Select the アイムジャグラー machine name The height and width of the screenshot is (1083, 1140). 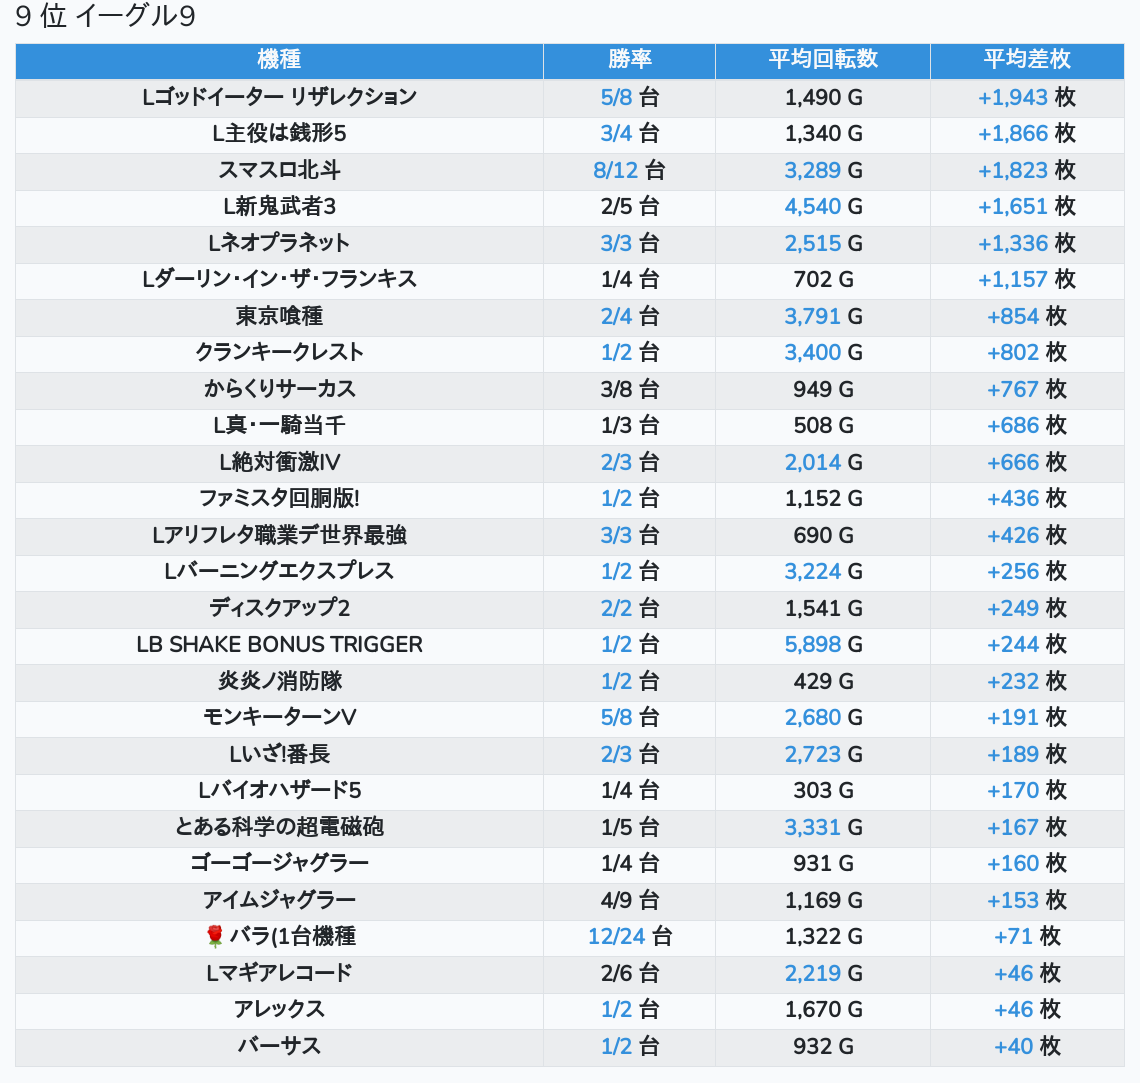(279, 900)
